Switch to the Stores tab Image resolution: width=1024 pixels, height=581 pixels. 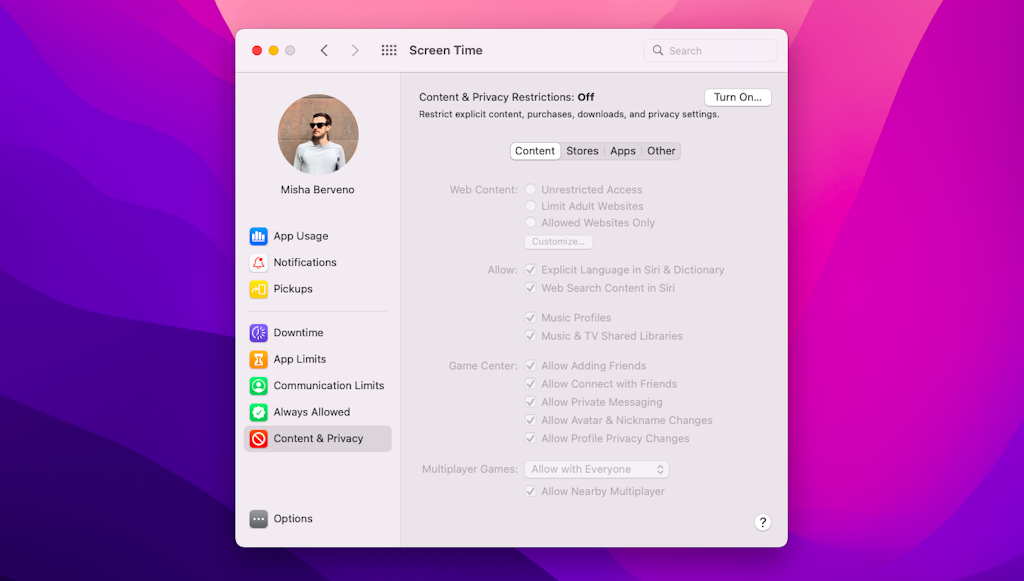coord(582,151)
